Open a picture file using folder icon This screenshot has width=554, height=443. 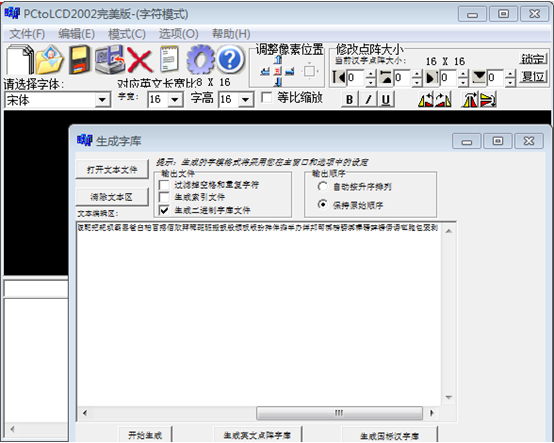49,59
